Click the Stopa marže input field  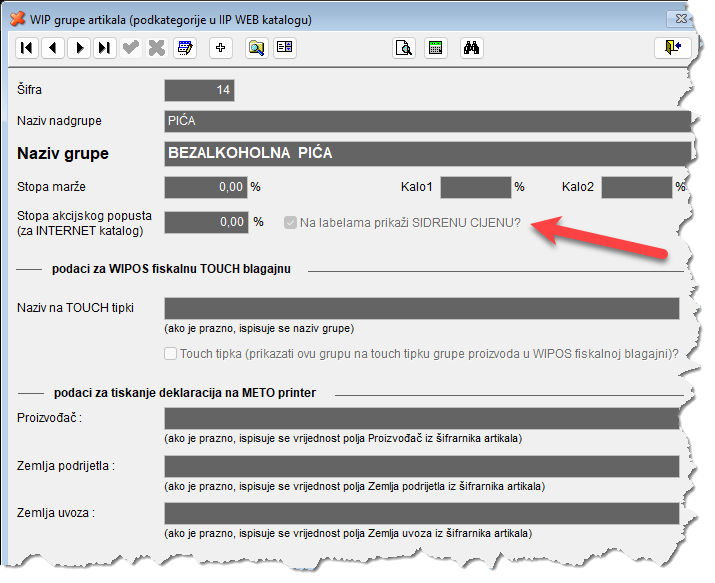pyautogui.click(x=205, y=187)
